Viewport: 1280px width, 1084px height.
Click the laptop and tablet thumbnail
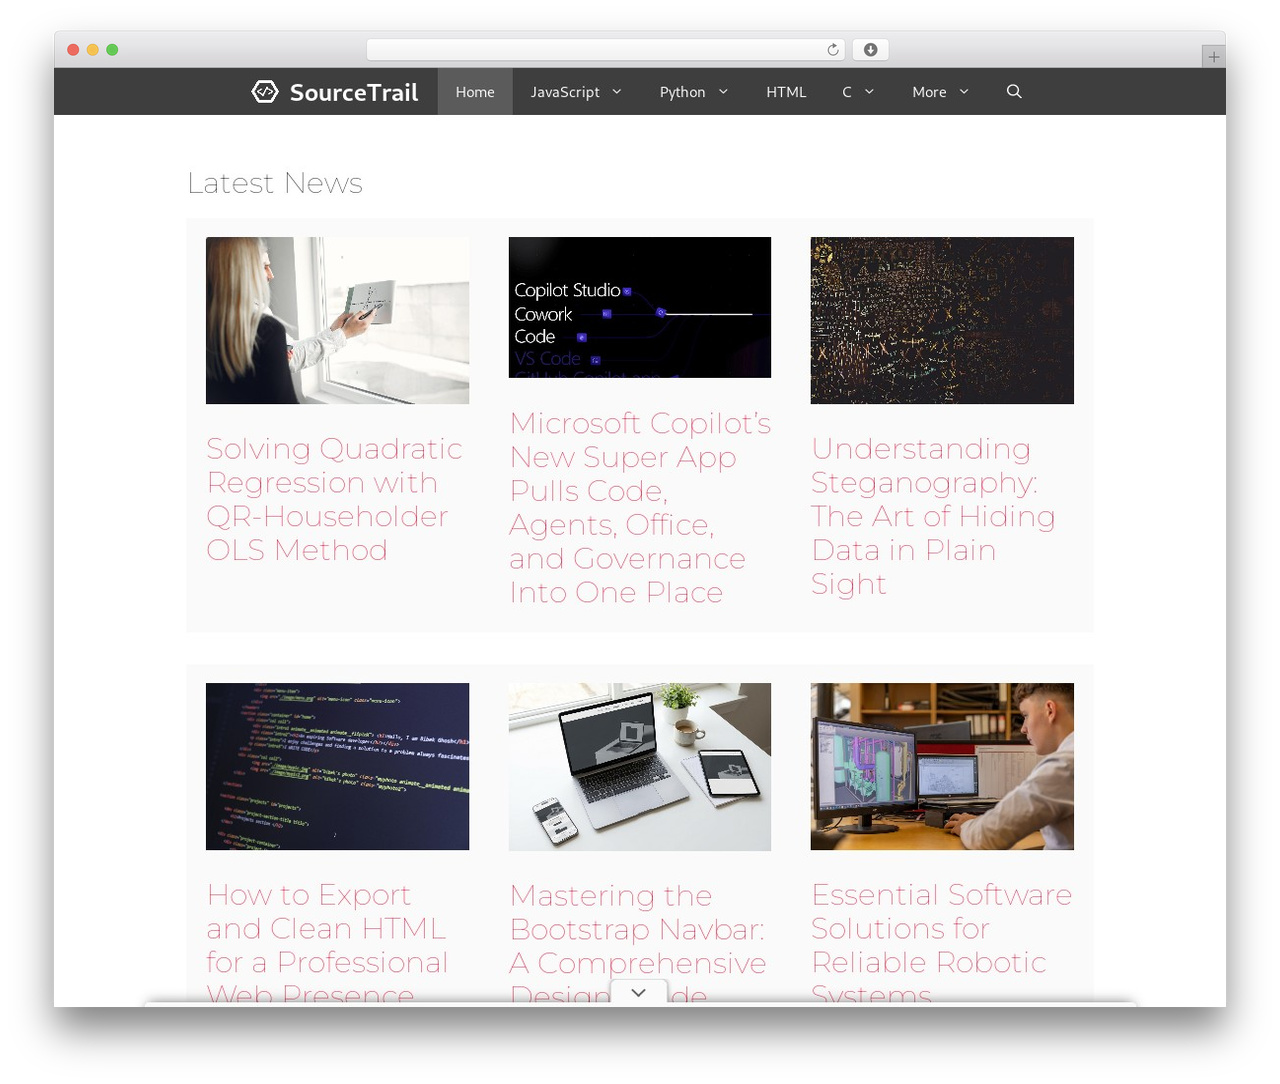click(x=640, y=767)
